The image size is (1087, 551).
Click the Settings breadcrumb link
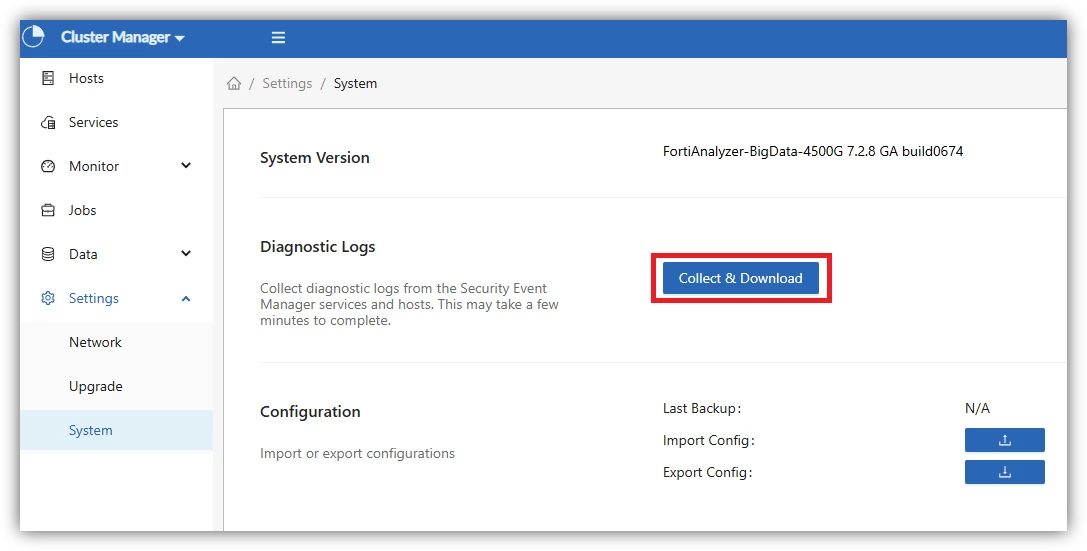287,84
